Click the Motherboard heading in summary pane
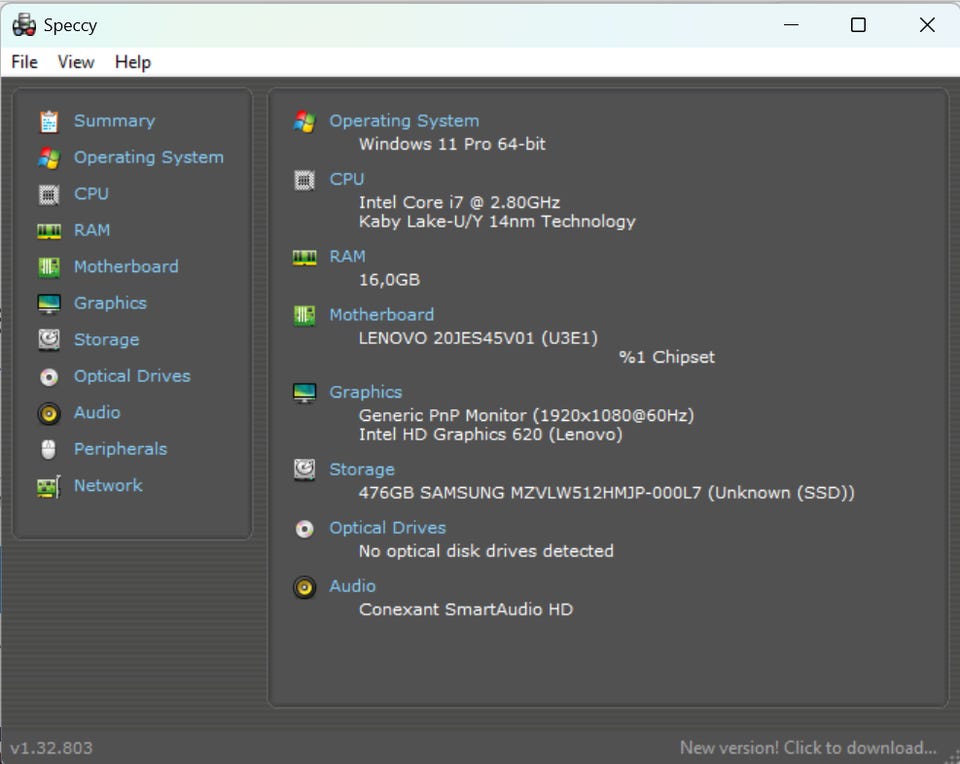The image size is (960, 764). coord(381,314)
